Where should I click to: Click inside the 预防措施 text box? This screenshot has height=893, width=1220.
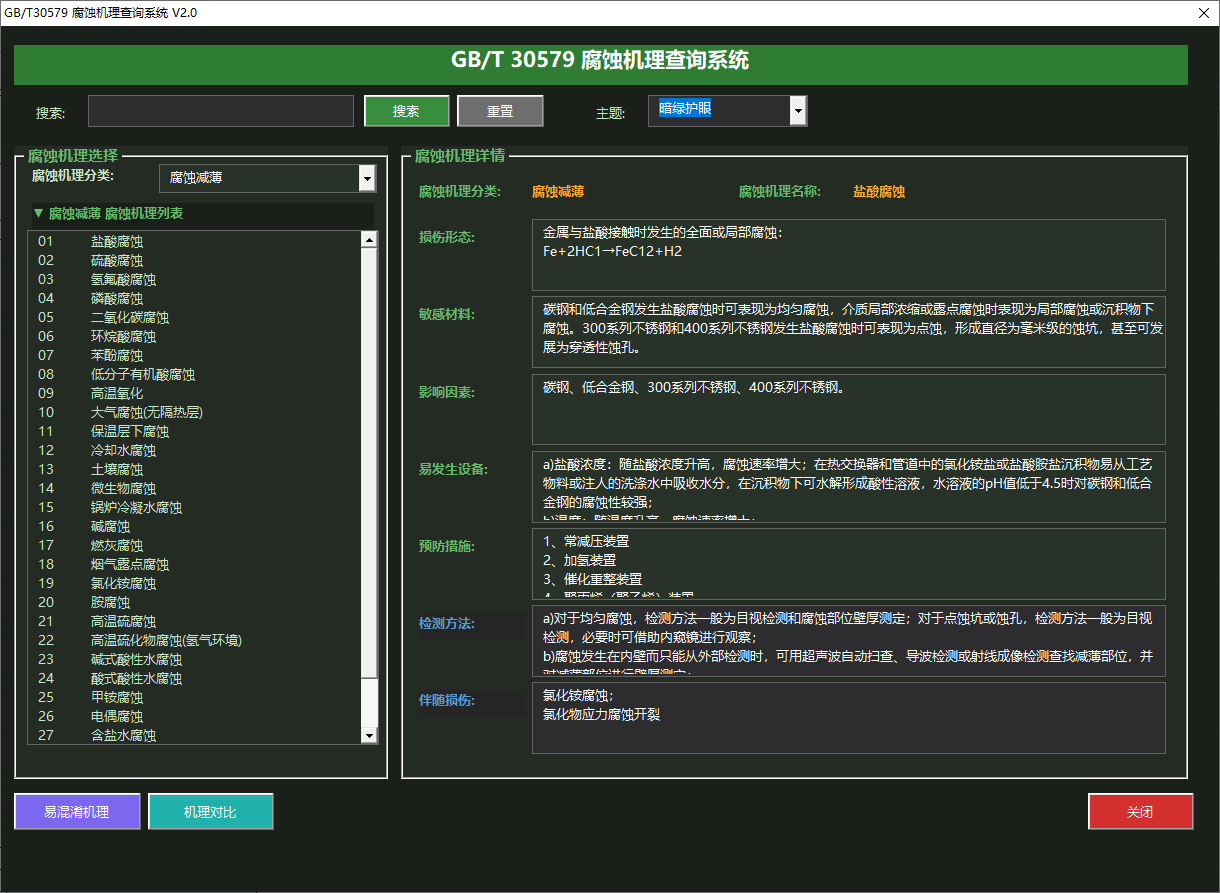[x=849, y=563]
